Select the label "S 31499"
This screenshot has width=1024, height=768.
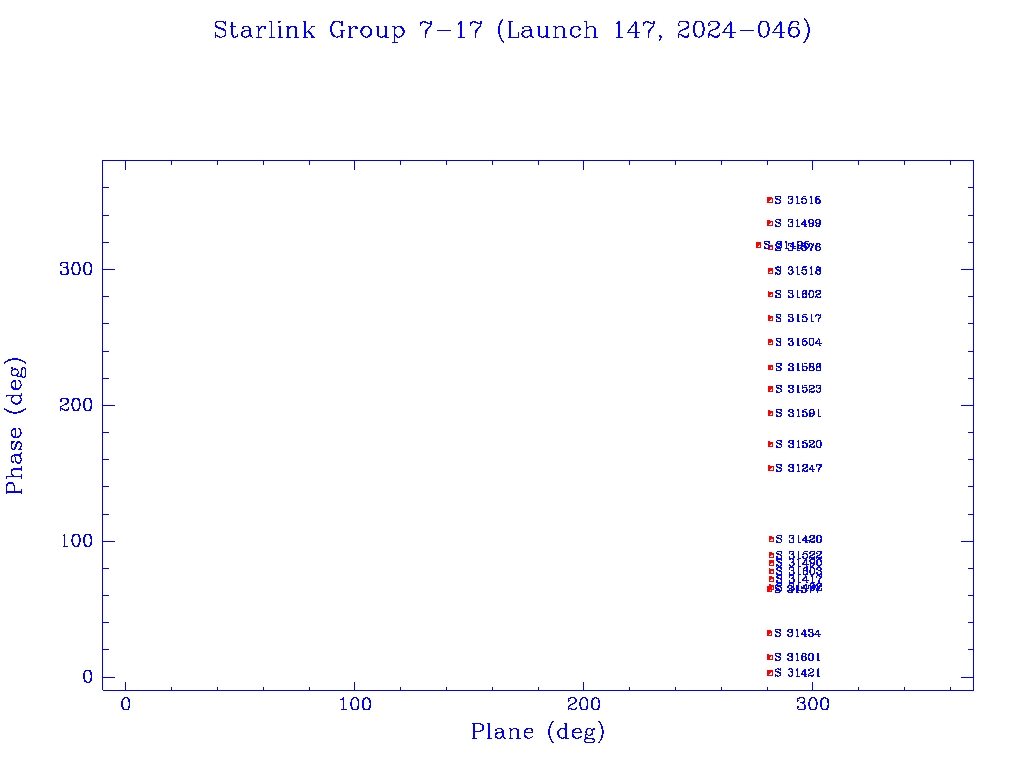click(797, 223)
